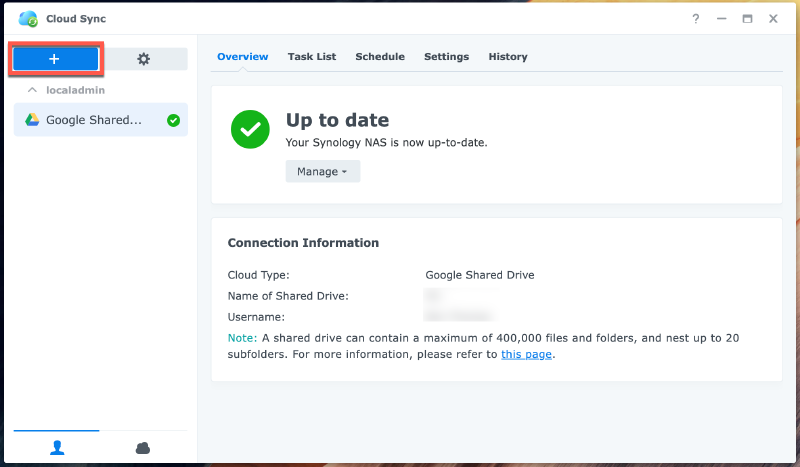Open help with the question mark icon
The width and height of the screenshot is (800, 467).
pos(696,18)
